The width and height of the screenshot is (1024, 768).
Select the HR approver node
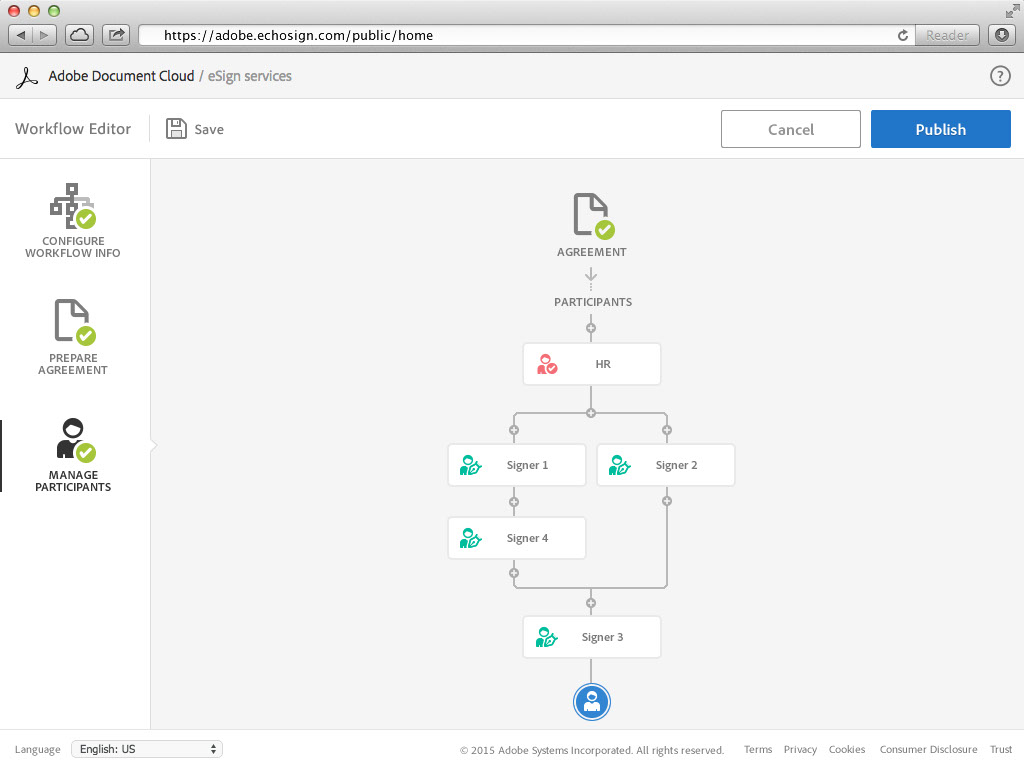tap(592, 364)
